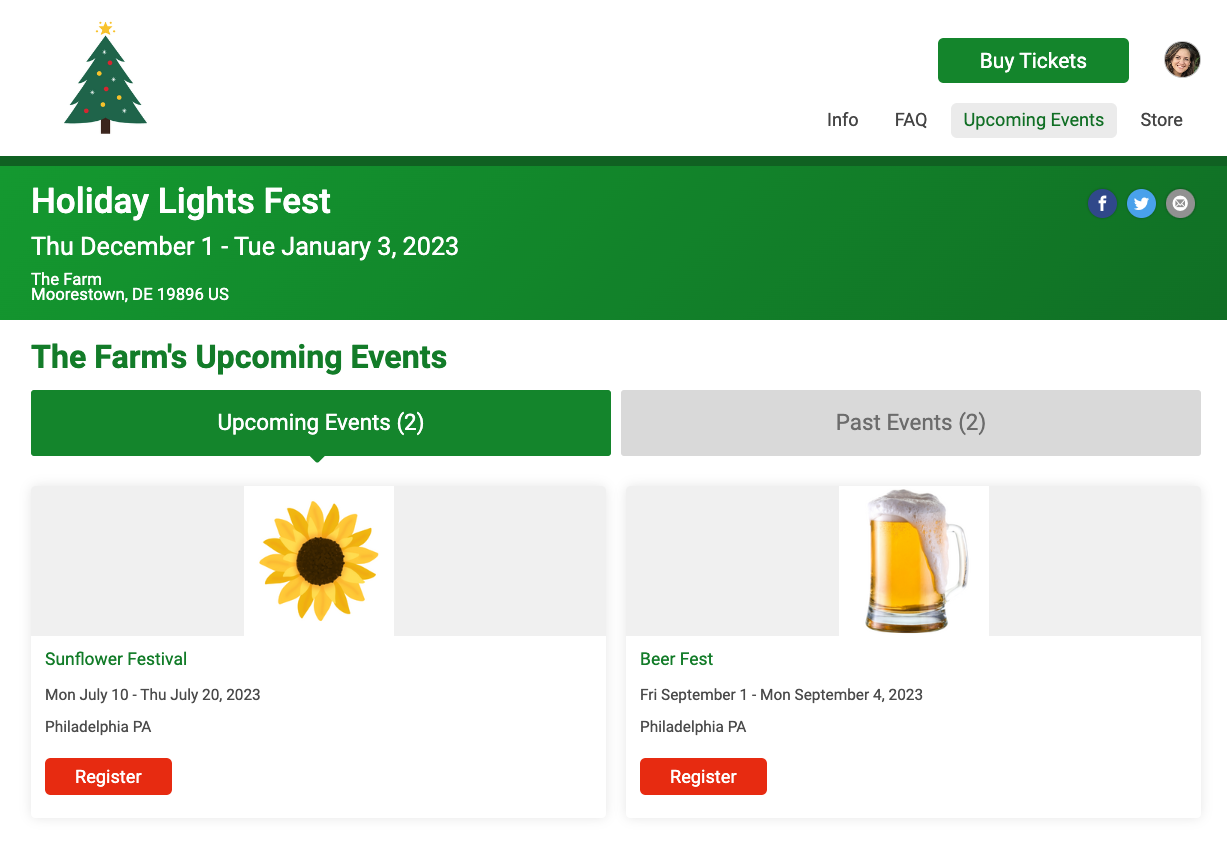This screenshot has height=851, width=1227.
Task: Open the user profile avatar
Action: (x=1182, y=60)
